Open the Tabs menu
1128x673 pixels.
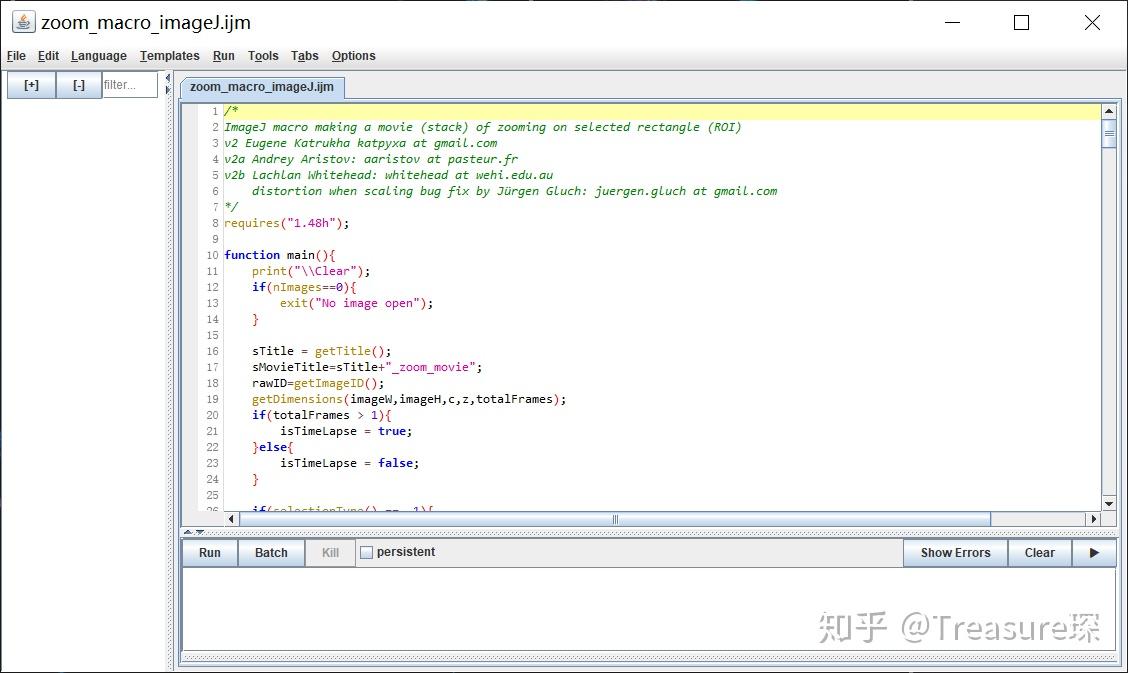[304, 56]
